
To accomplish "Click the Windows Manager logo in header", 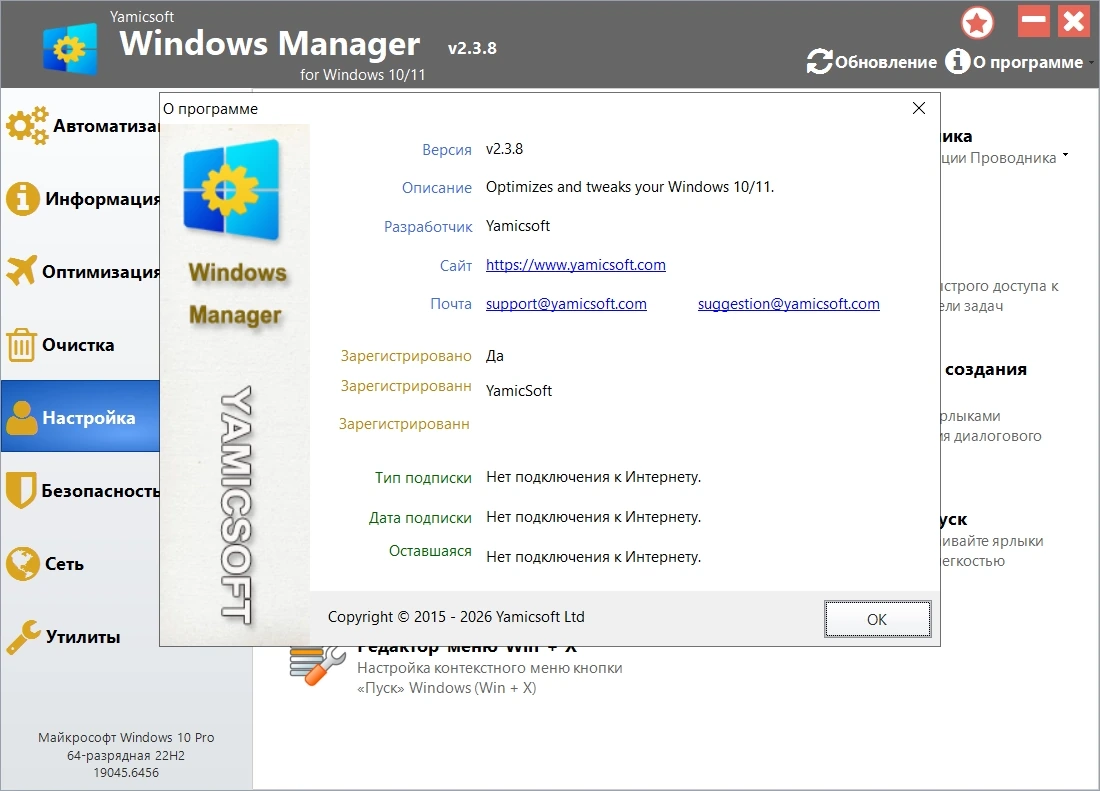I will tap(70, 48).
